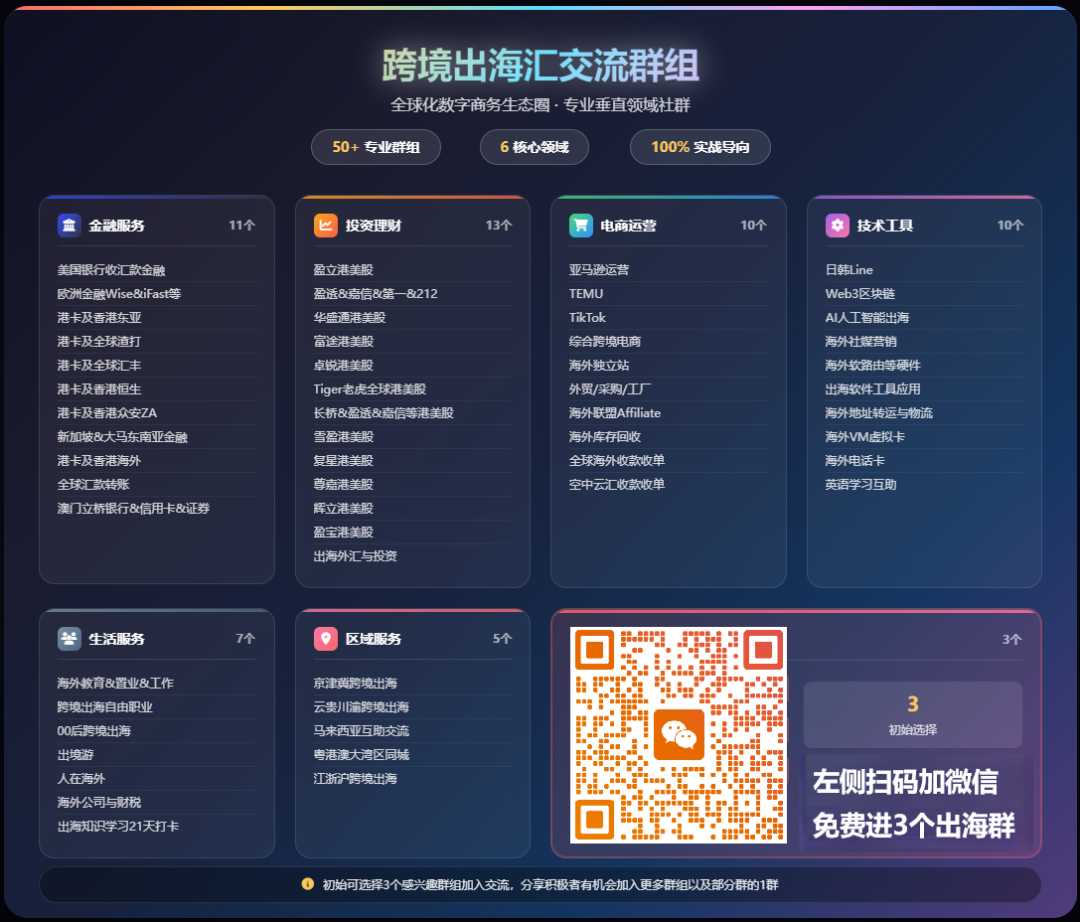1080x922 pixels.
Task: Click the people icon next to 生活服务
Action: (x=68, y=637)
